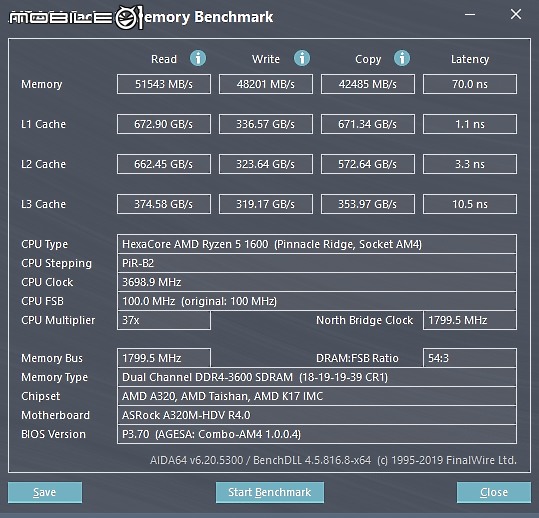Screen dimensions: 539x518
Task: Click the Memory Bus label
Action: (52, 359)
